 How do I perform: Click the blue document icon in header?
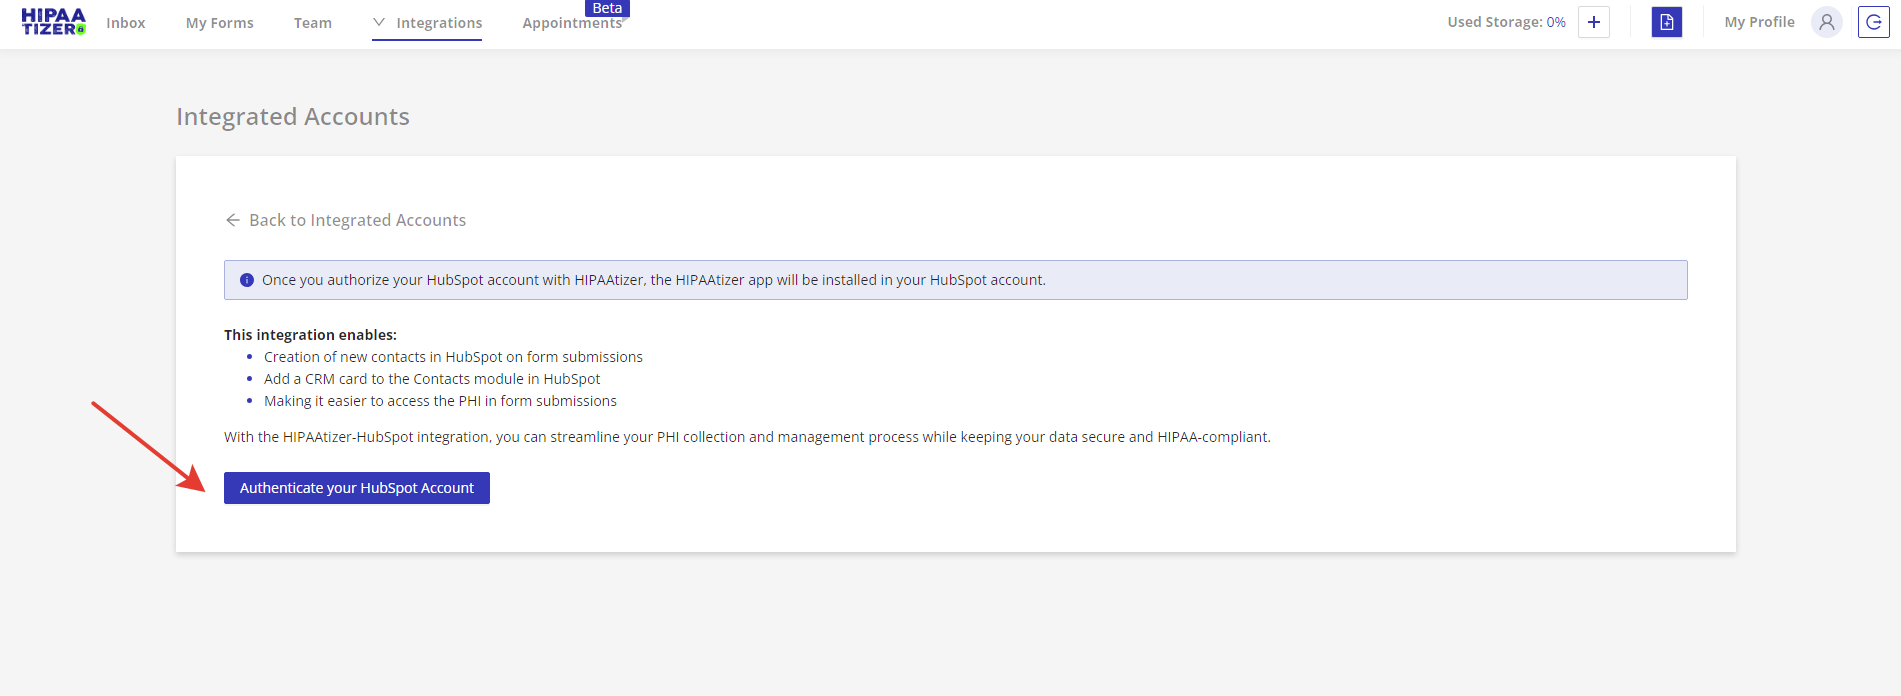1666,22
